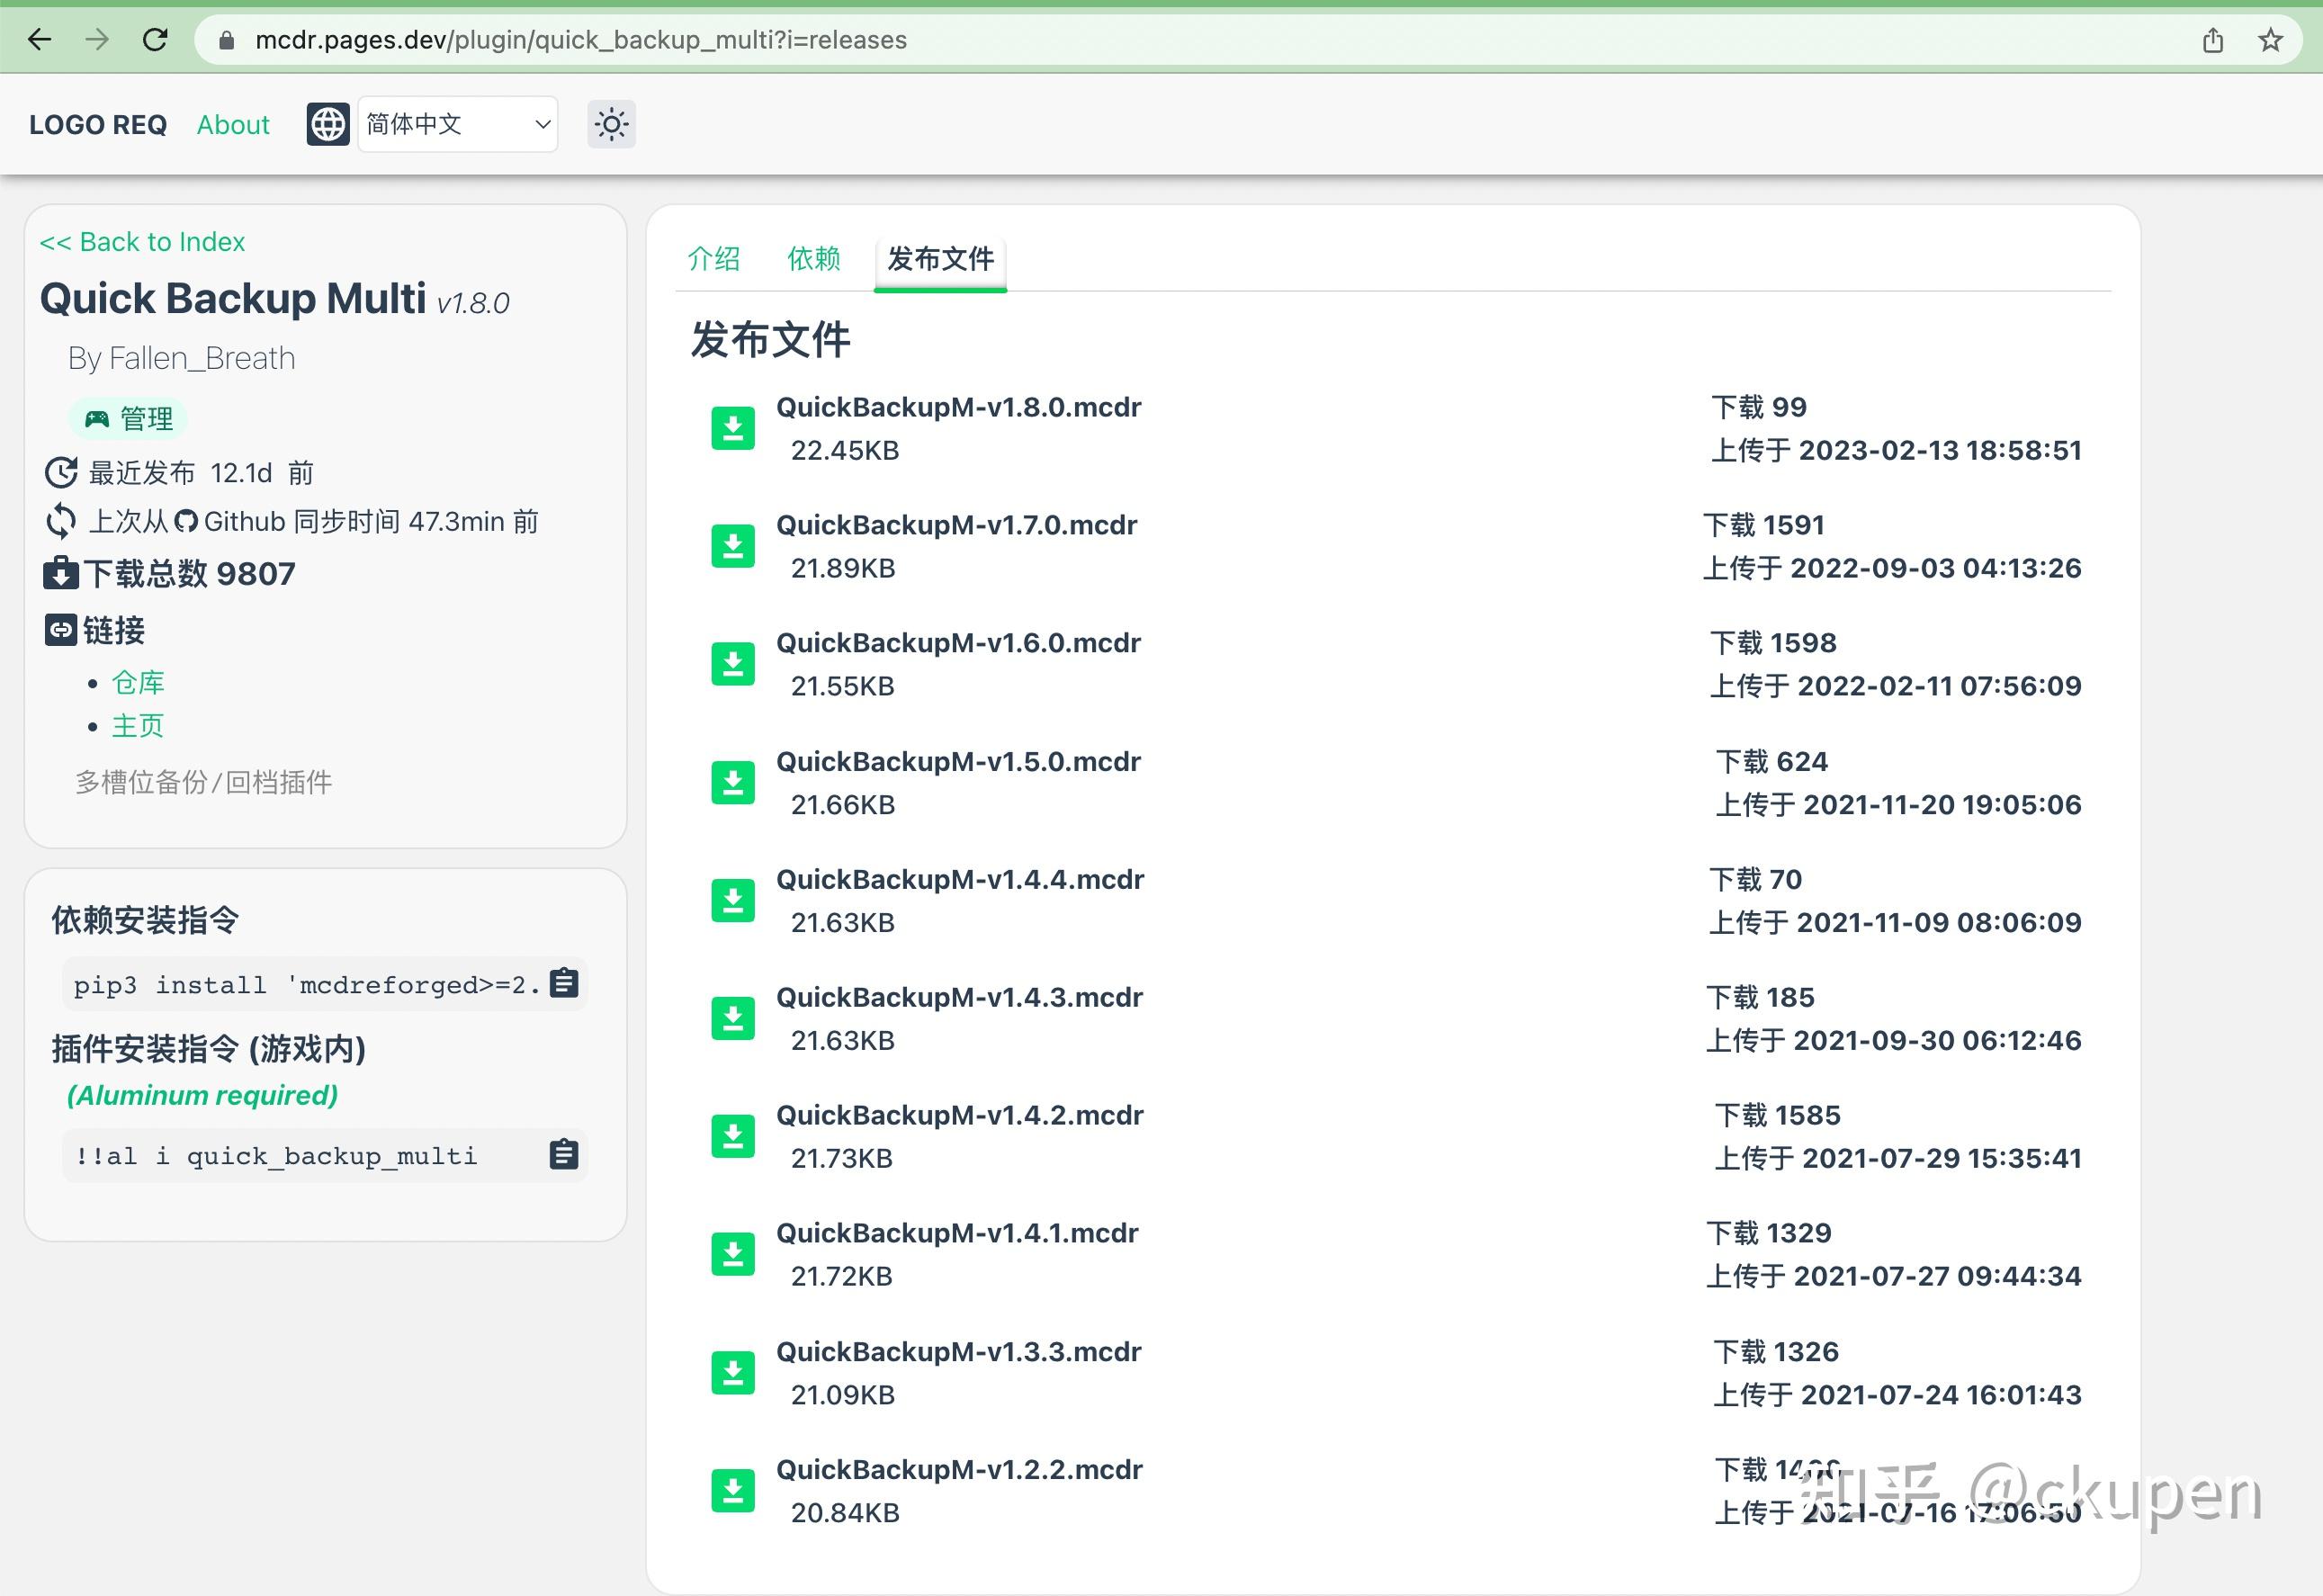Click the 管理 category badge
The image size is (2323, 1596).
point(129,419)
